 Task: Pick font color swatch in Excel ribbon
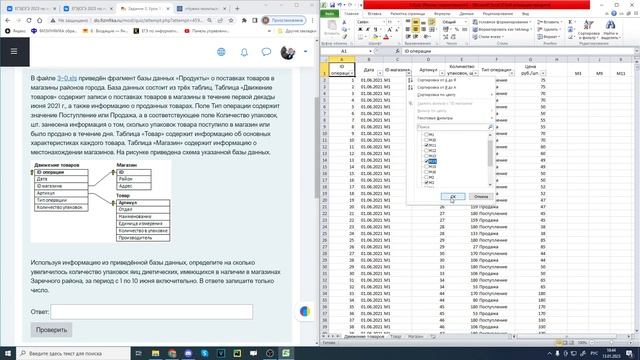386,37
